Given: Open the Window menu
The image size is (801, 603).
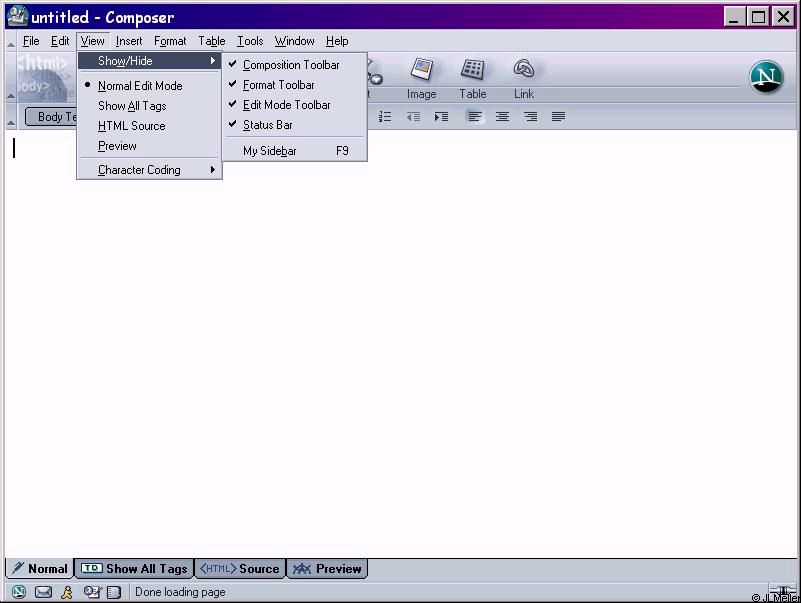Looking at the screenshot, I should coord(294,41).
